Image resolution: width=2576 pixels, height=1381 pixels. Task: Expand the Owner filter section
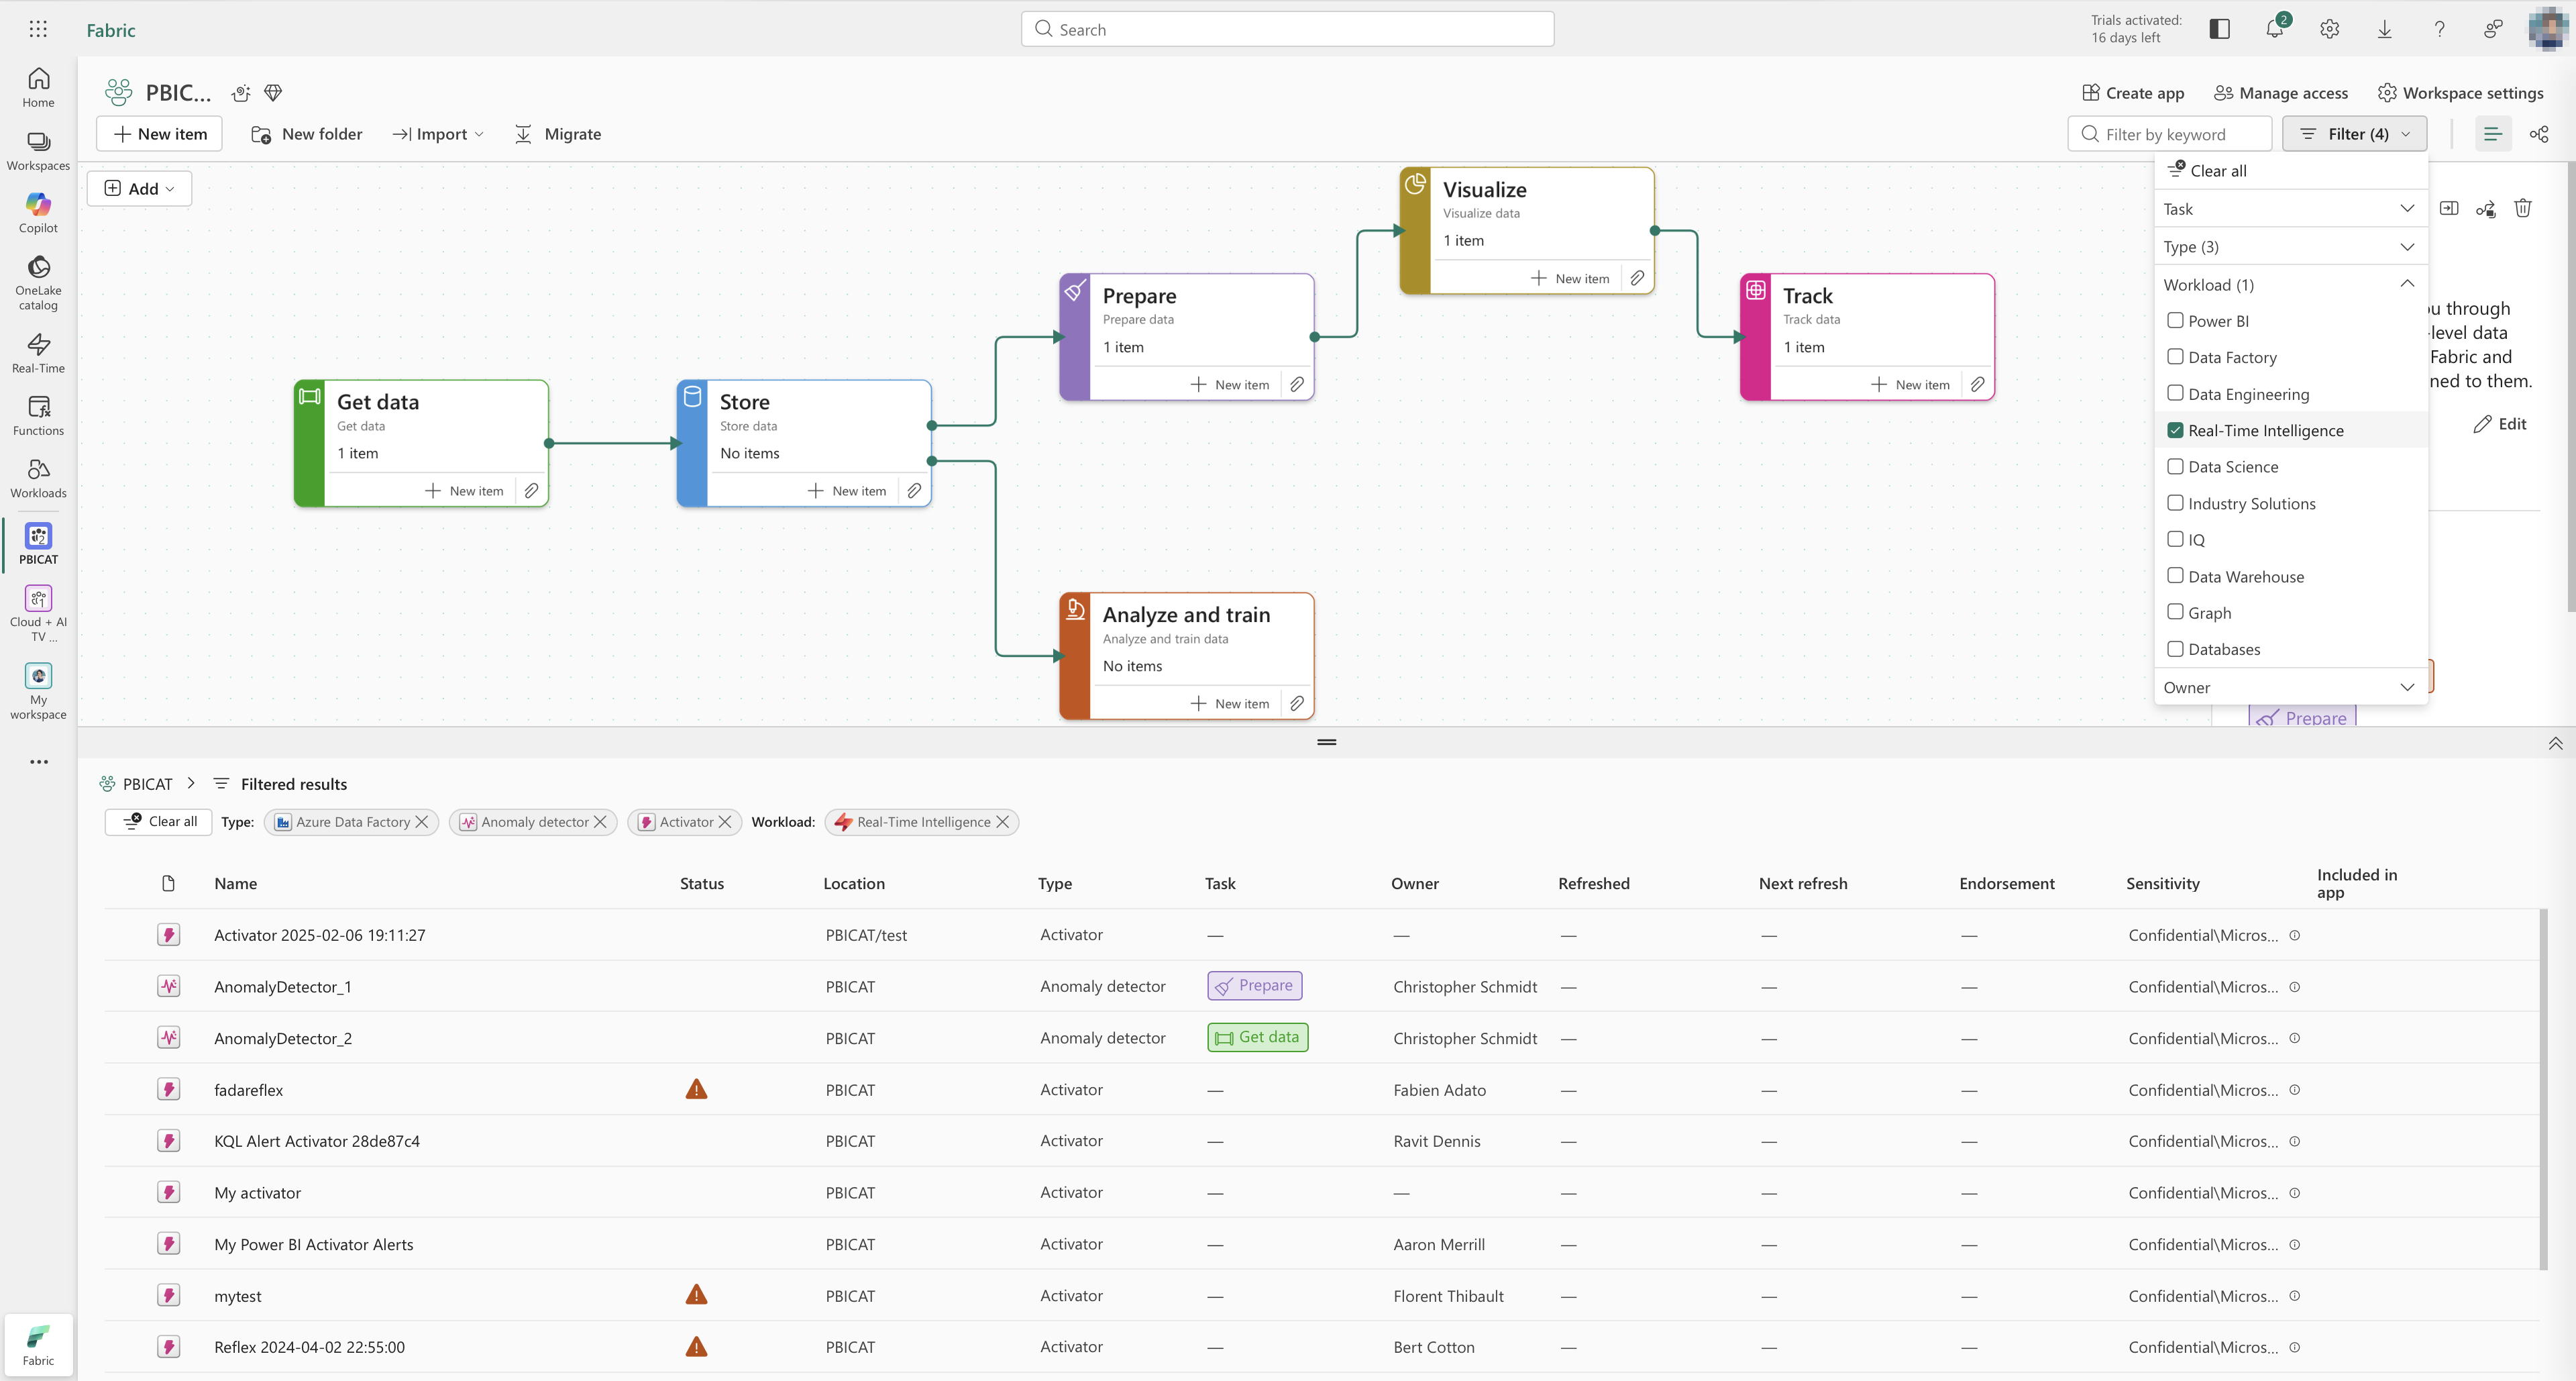coord(2290,687)
